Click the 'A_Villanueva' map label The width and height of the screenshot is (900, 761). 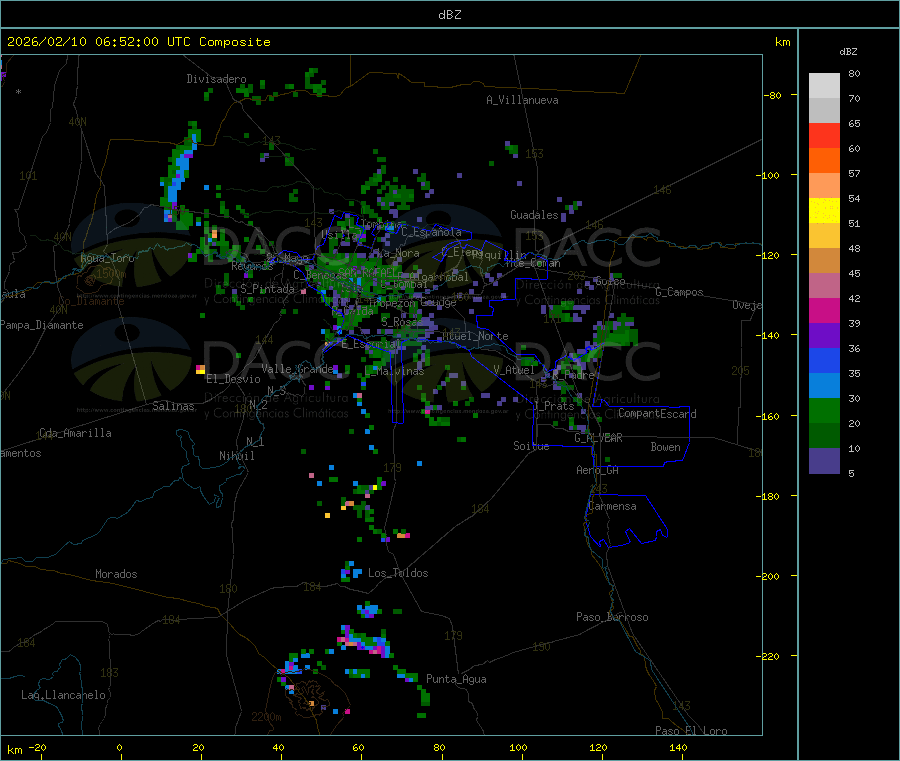coord(522,100)
